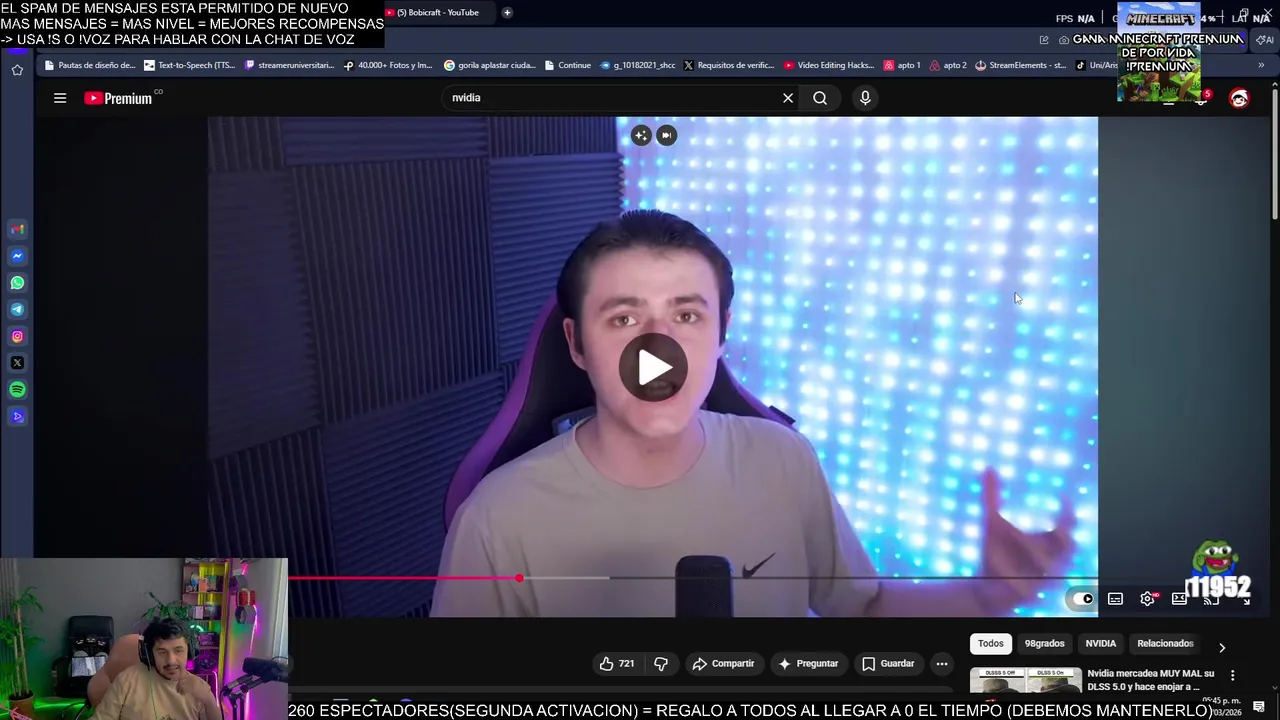Screen dimensions: 1280x720
Task: Seek using the red video progress bar
Action: [404, 578]
